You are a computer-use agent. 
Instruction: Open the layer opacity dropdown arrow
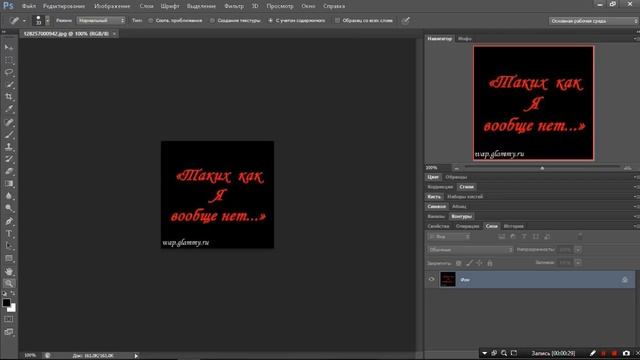point(578,249)
